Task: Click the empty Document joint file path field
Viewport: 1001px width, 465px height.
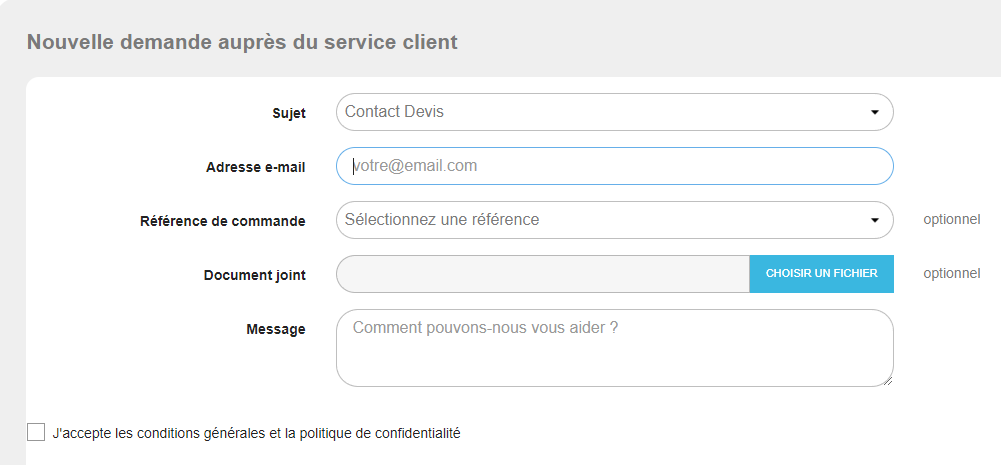Action: click(543, 274)
